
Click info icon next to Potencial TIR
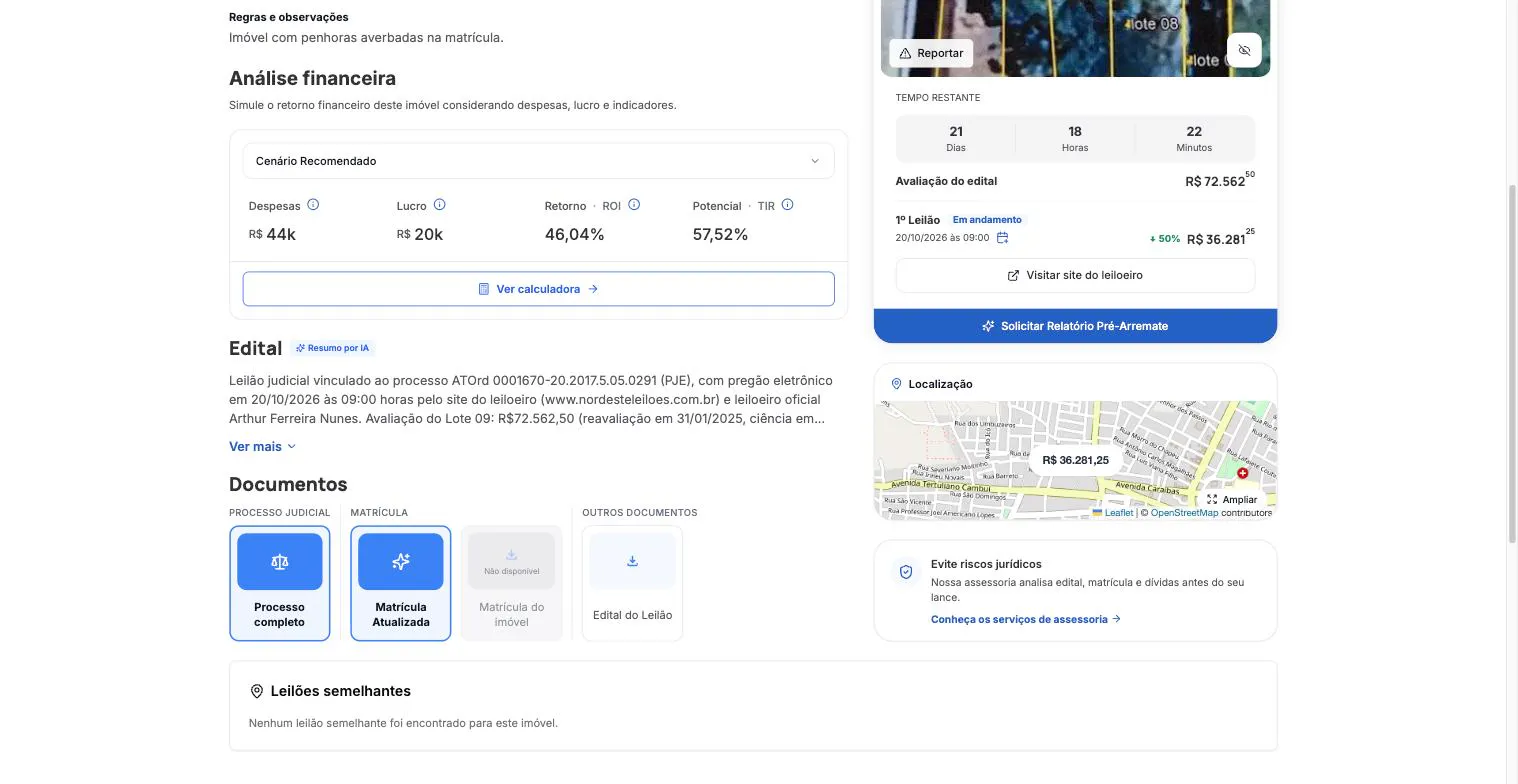click(787, 205)
